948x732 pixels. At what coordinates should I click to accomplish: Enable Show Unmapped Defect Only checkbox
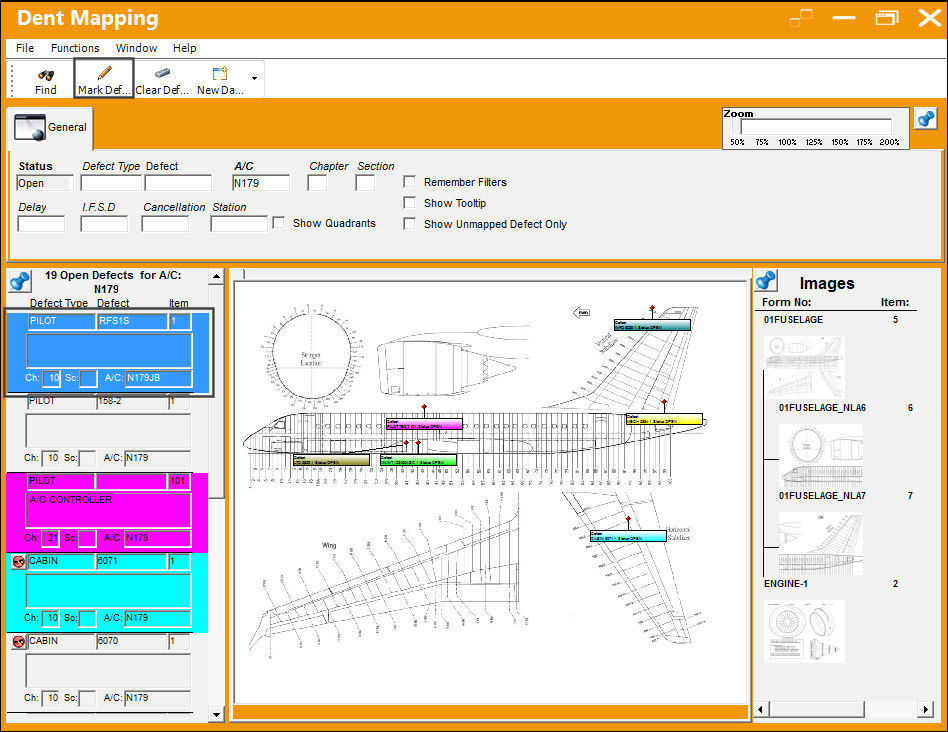(409, 224)
